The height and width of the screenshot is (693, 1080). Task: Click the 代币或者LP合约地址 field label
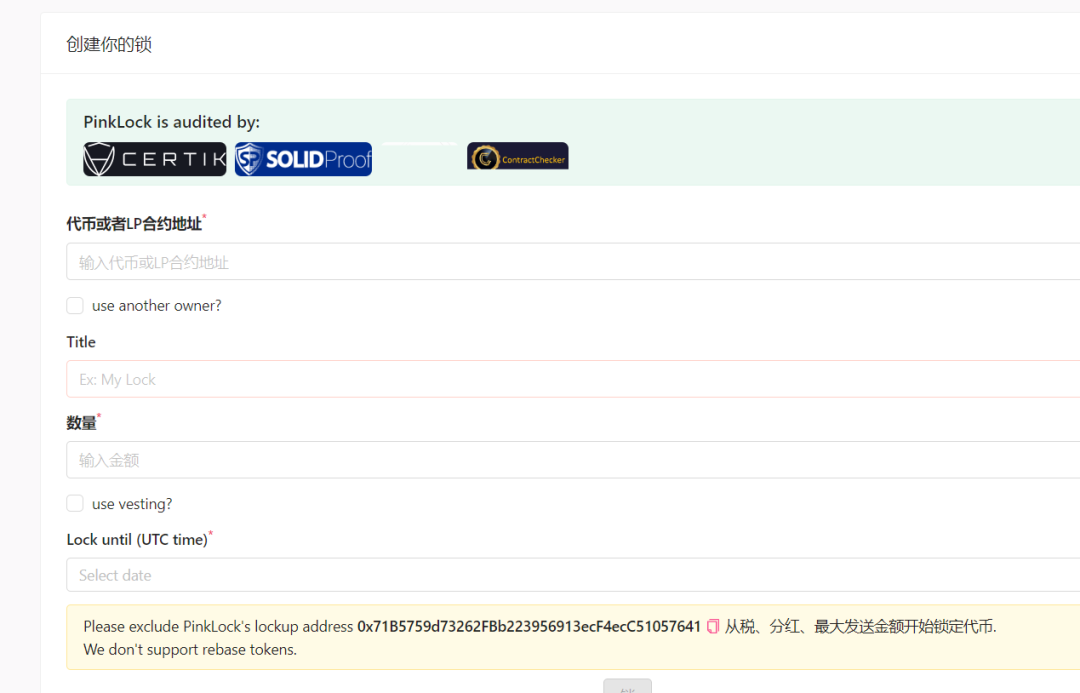(x=134, y=224)
